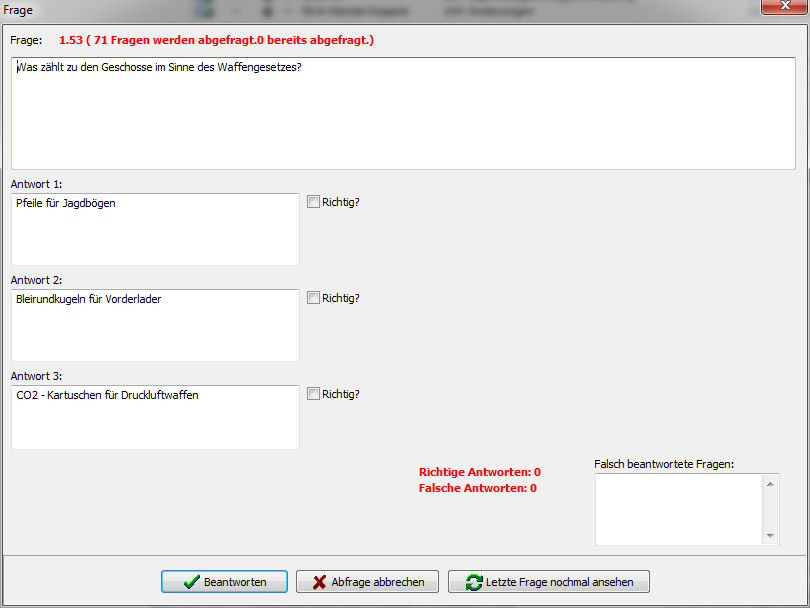Enable the Richtig checkbox for Antwort 3
Screen dimensions: 810x608
pyautogui.click(x=313, y=394)
